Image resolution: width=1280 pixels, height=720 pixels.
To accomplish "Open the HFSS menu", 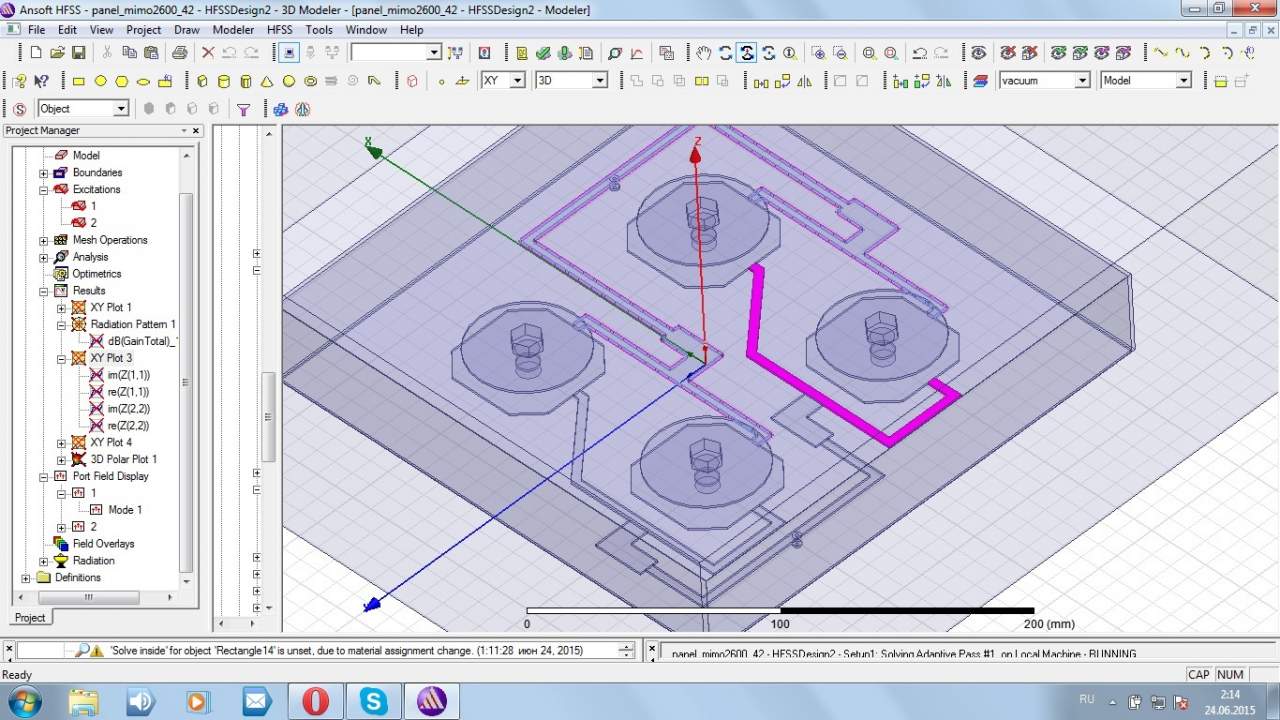I will click(x=279, y=30).
